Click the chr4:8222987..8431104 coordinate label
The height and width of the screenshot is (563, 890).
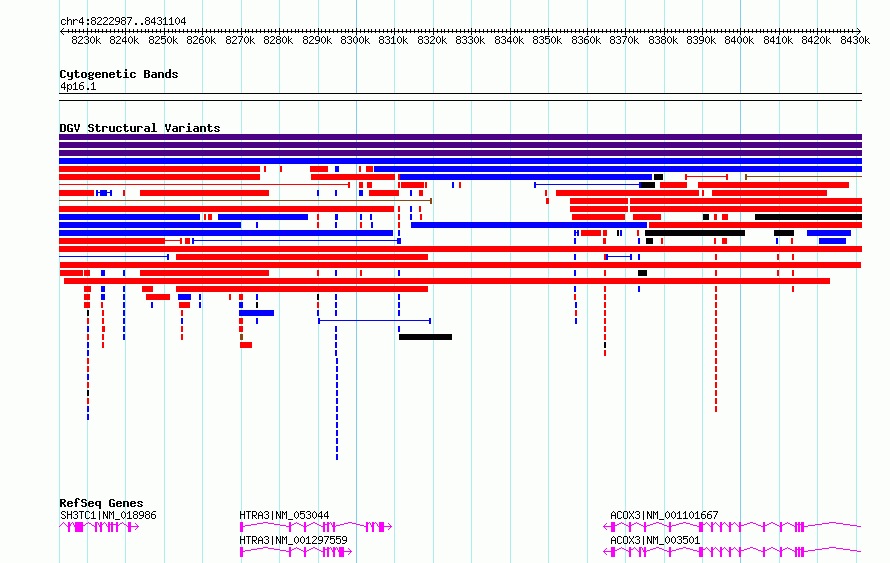click(123, 22)
